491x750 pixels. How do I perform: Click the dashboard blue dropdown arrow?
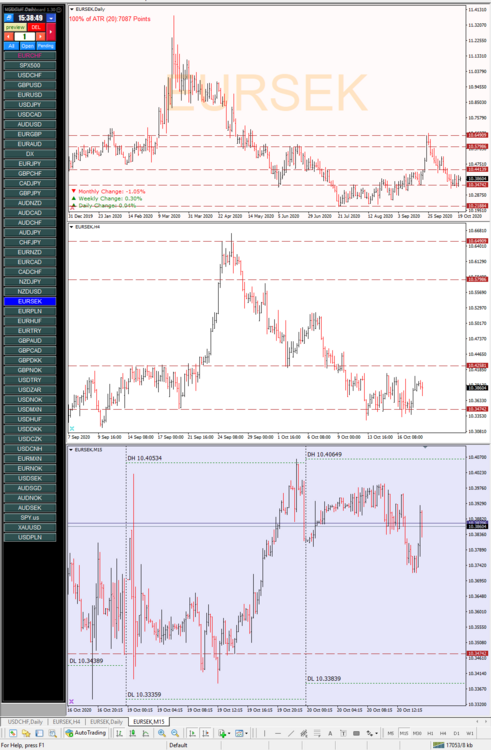51,18
